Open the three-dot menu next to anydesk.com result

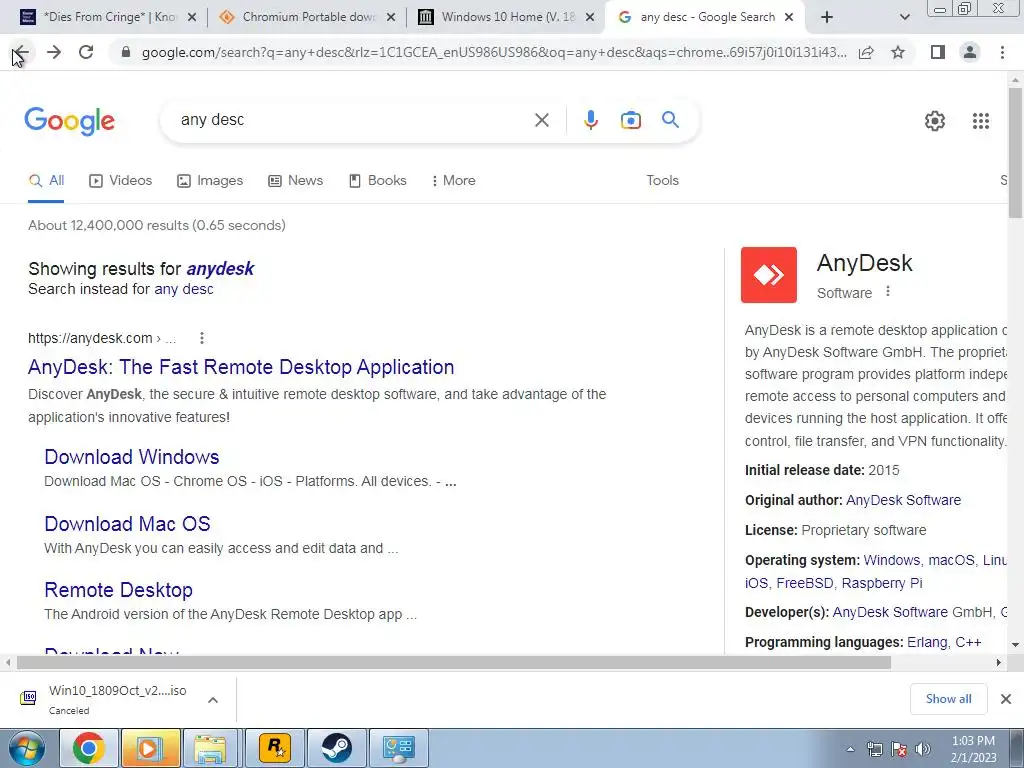point(202,338)
